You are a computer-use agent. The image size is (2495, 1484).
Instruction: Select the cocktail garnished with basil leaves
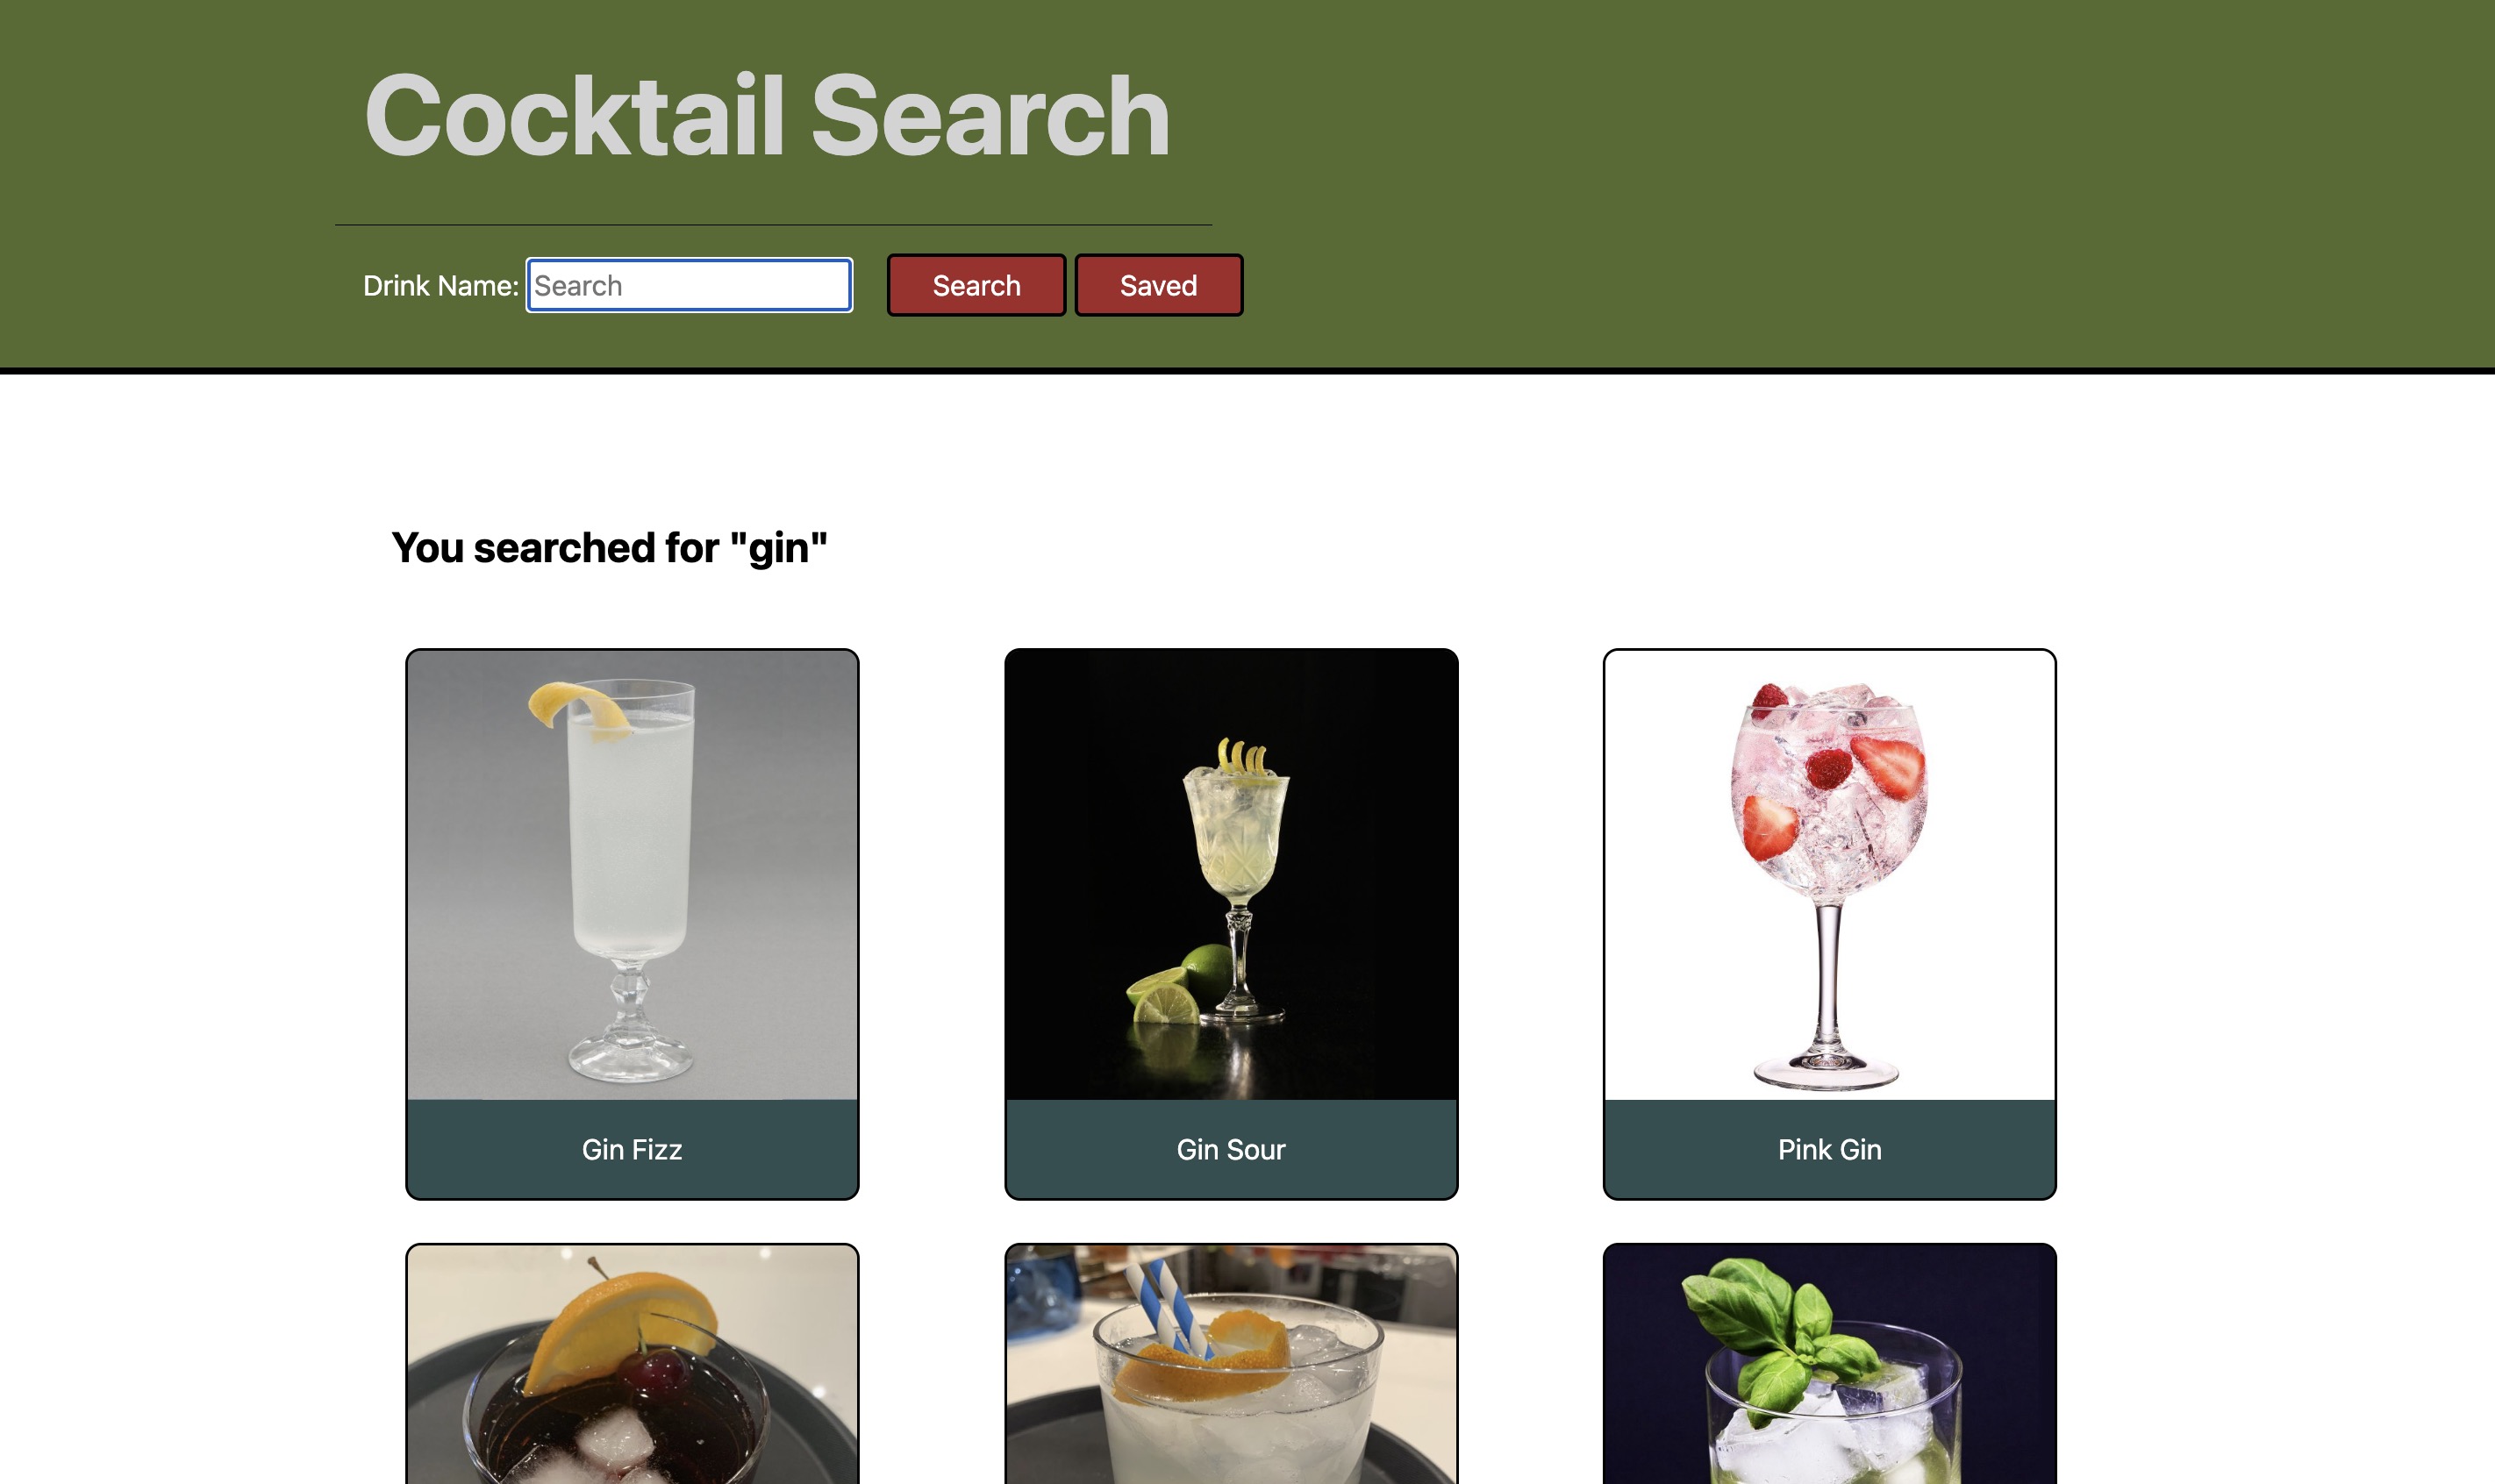[1829, 1365]
